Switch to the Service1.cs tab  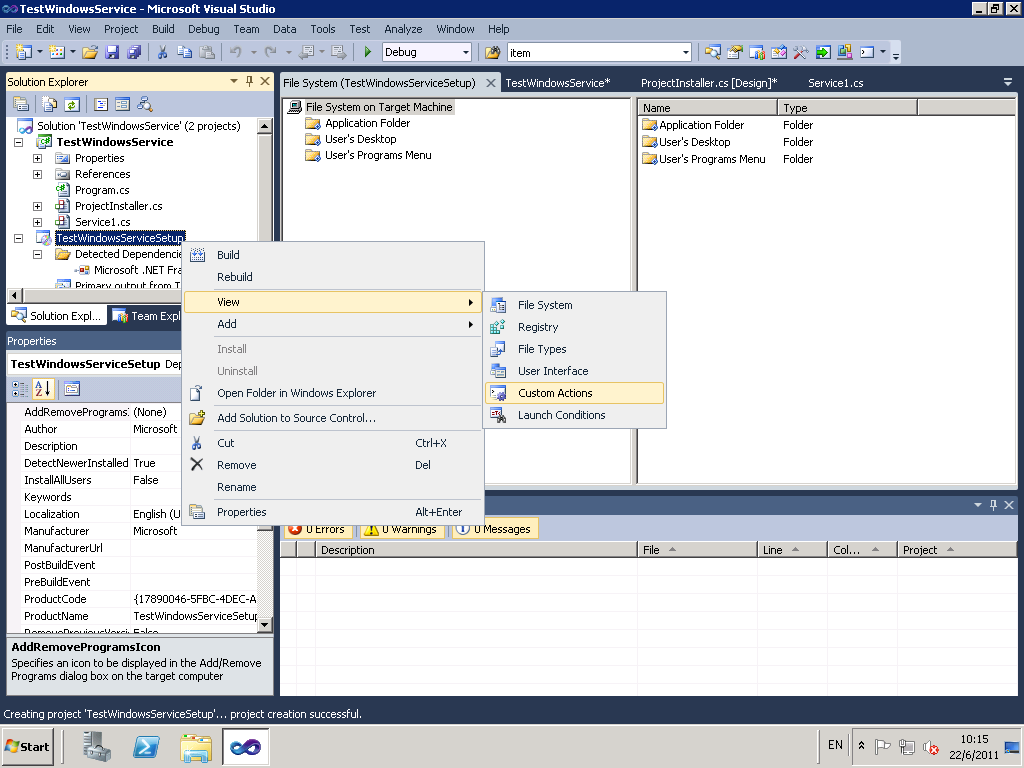836,83
